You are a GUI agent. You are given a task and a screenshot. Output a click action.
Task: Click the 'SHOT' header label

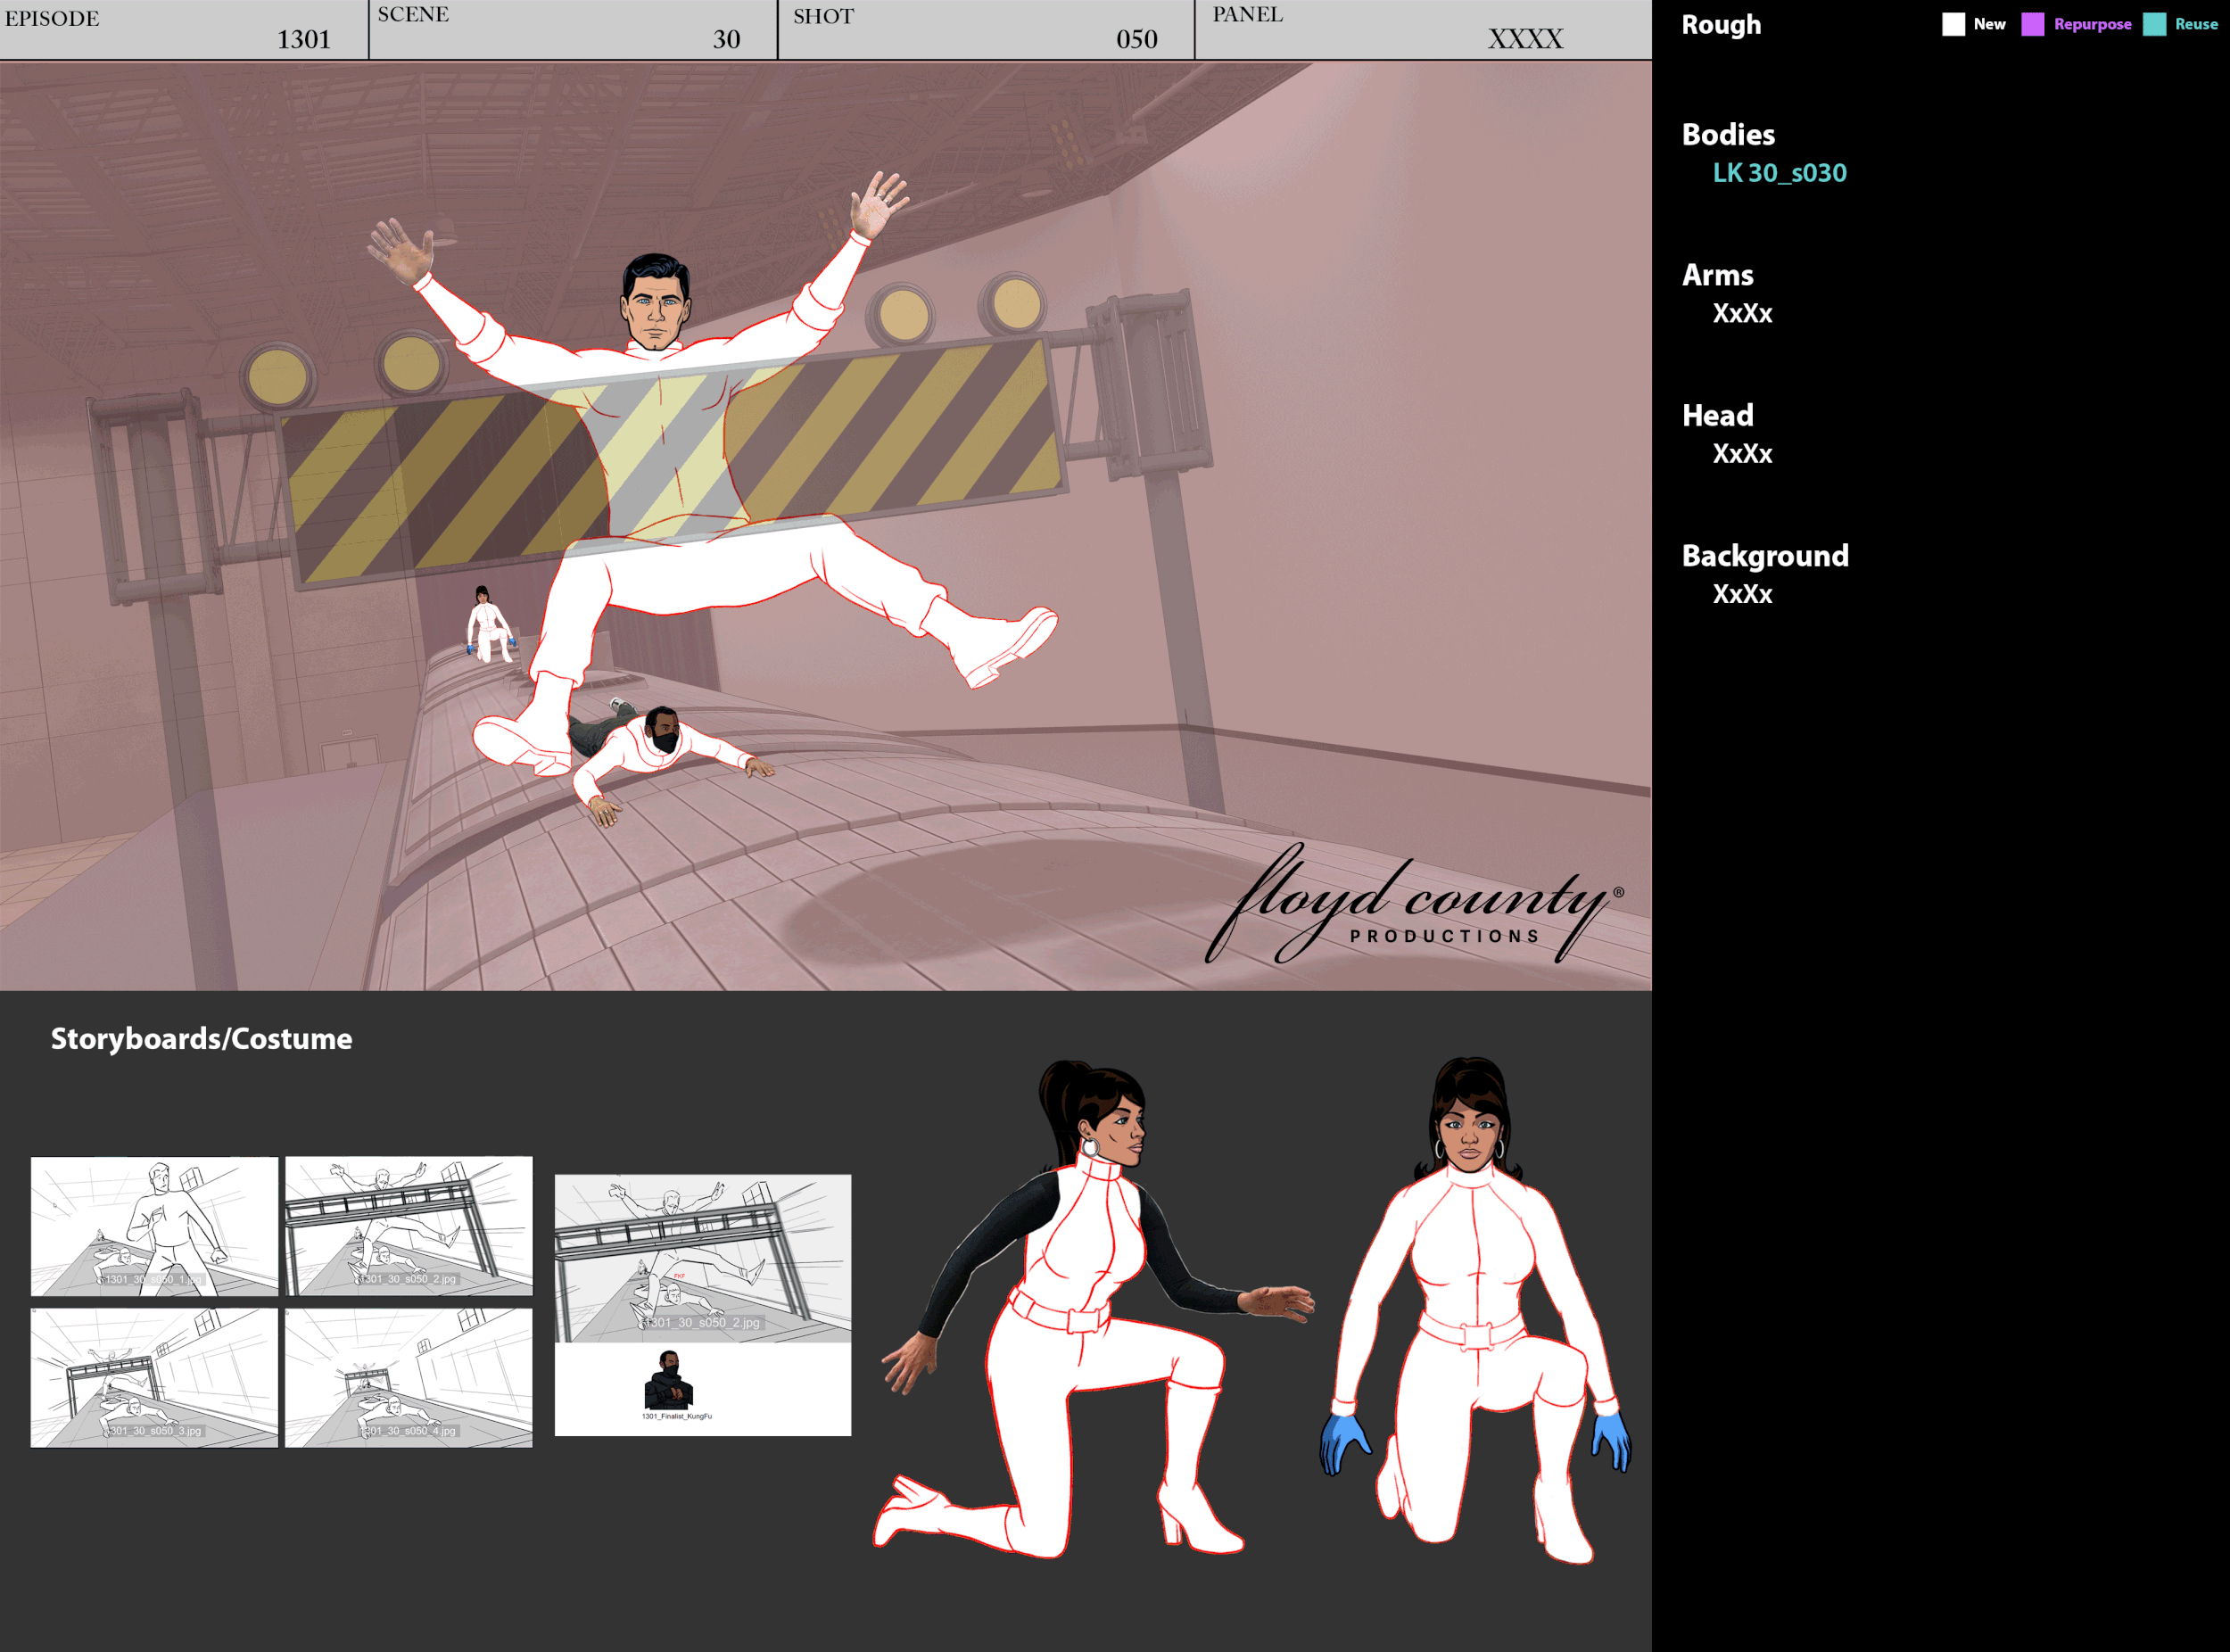click(824, 17)
